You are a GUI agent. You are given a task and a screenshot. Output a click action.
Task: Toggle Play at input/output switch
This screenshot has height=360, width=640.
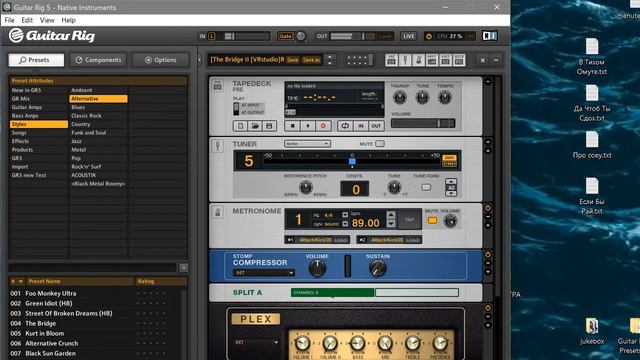click(x=236, y=109)
